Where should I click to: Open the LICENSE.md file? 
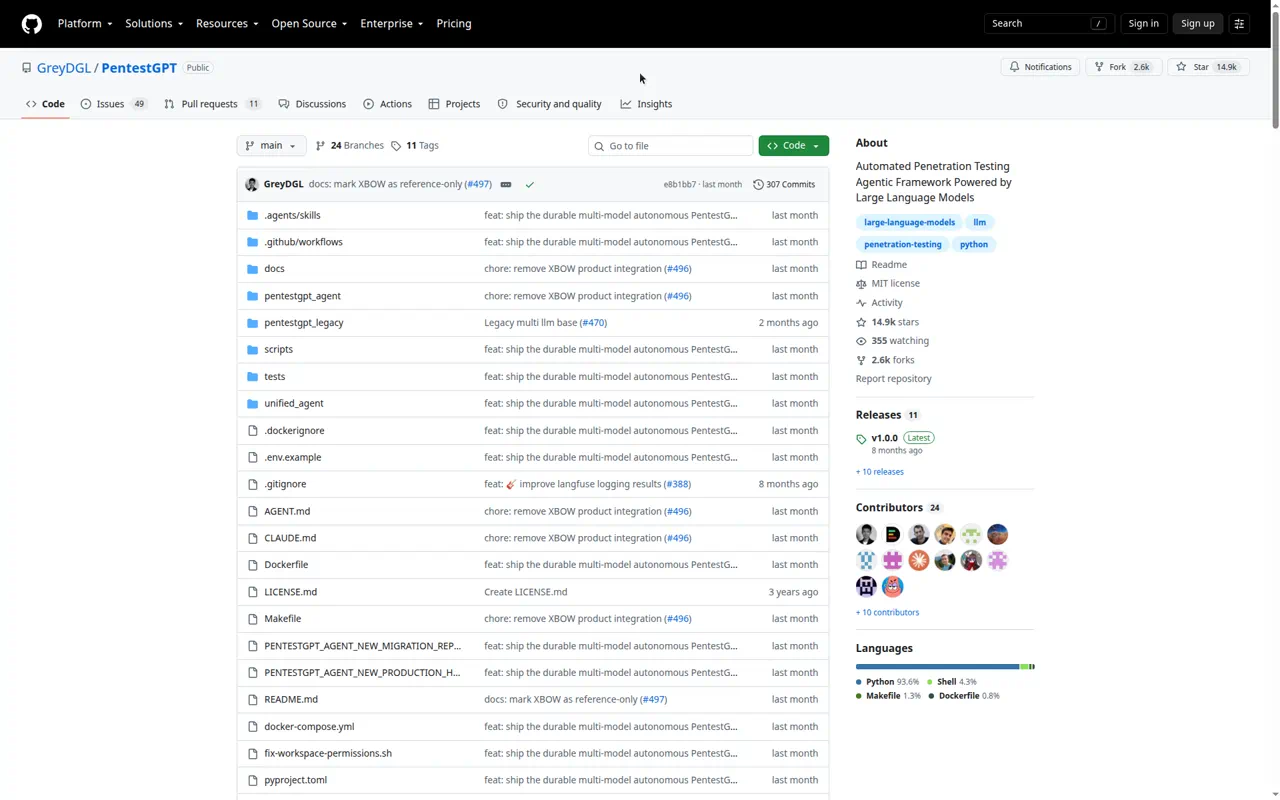click(x=290, y=592)
